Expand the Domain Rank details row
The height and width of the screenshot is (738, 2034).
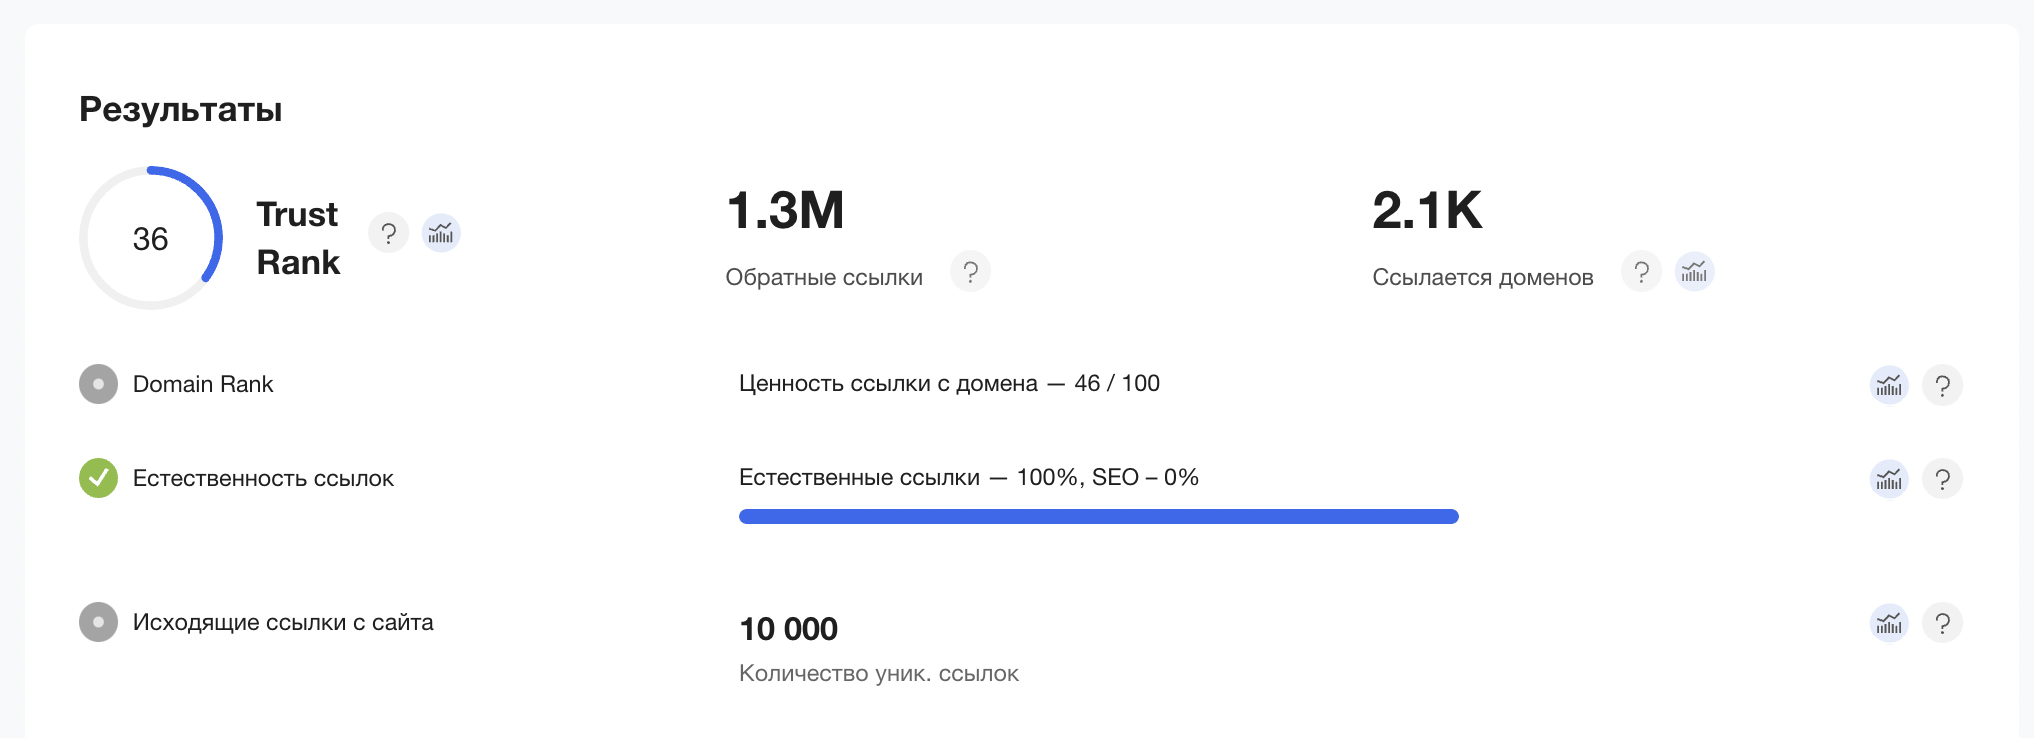click(x=204, y=384)
